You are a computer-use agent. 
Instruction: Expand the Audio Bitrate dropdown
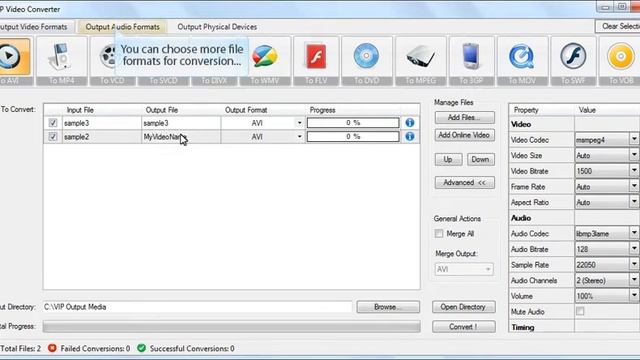[x=634, y=249]
